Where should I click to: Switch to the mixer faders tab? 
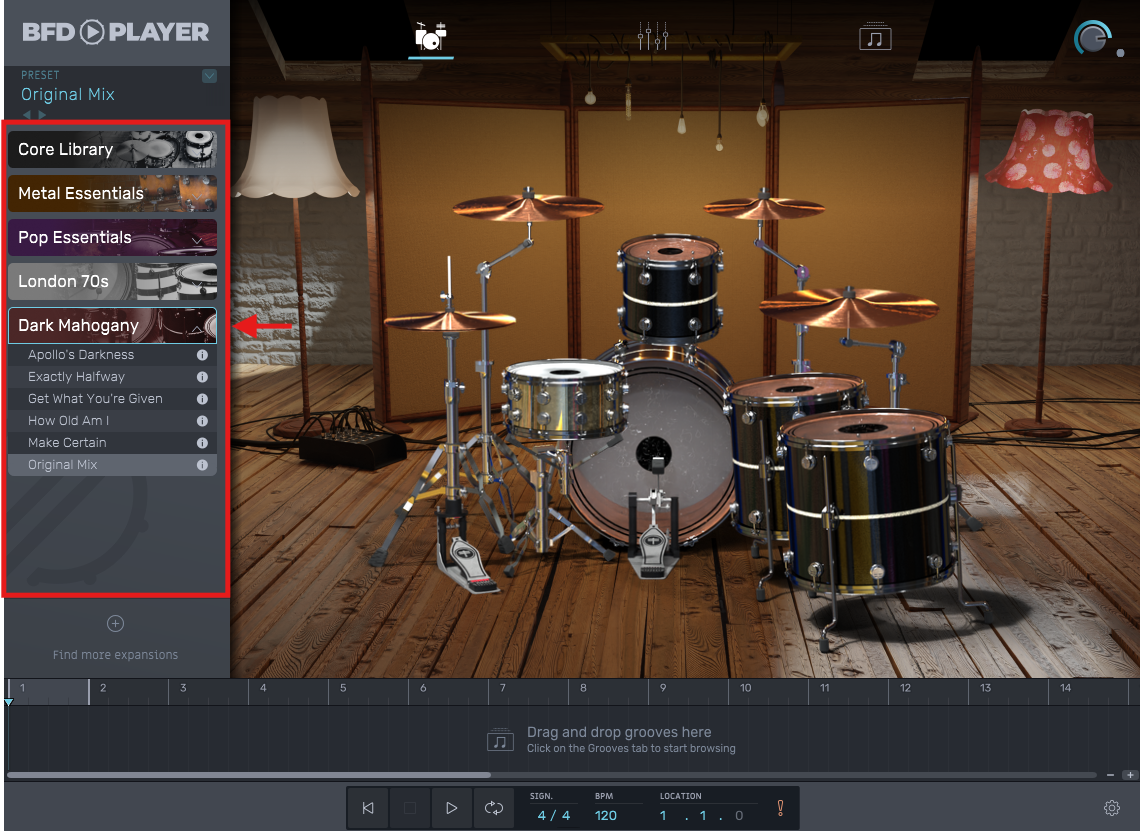pos(652,36)
